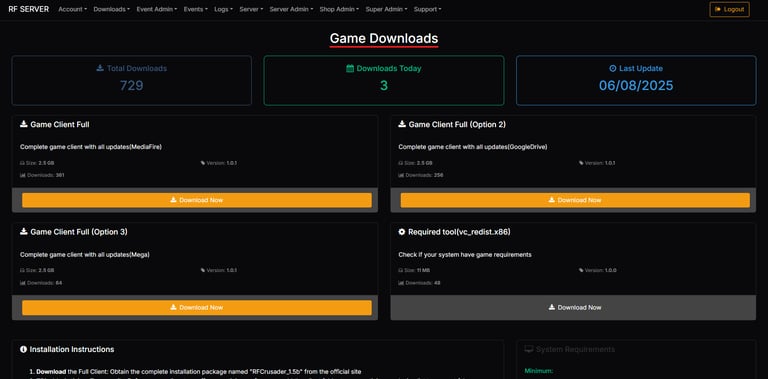Select the total downloads value 729
Image resolution: width=768 pixels, height=379 pixels.
click(131, 86)
